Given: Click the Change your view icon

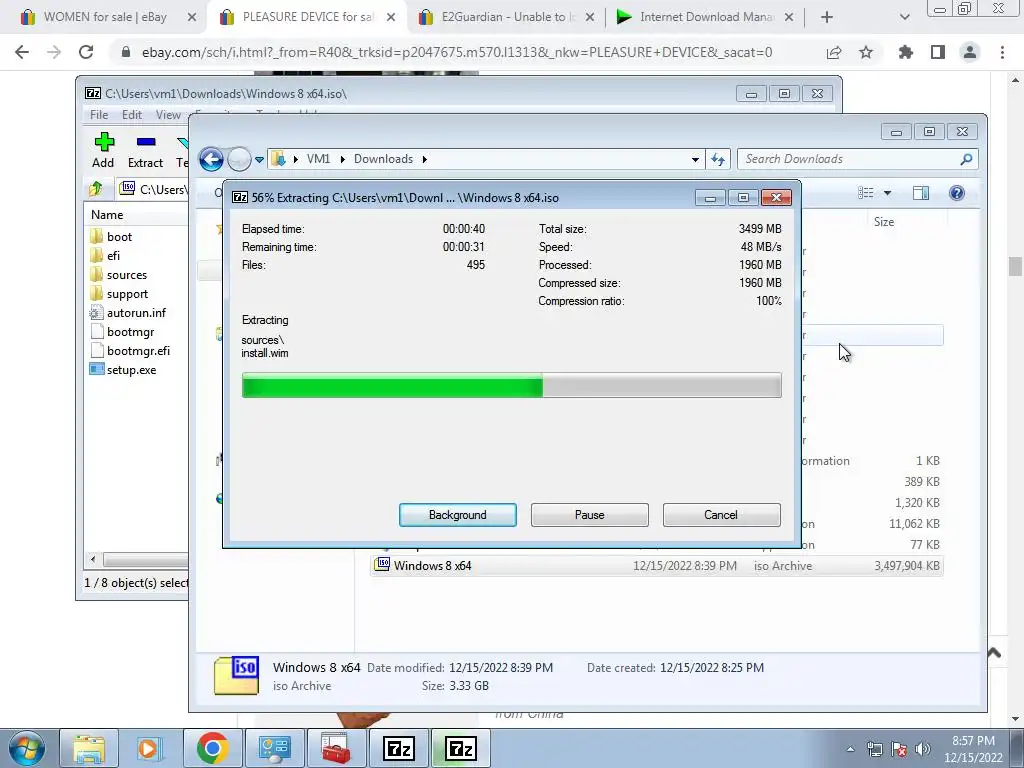Looking at the screenshot, I should click(866, 193).
